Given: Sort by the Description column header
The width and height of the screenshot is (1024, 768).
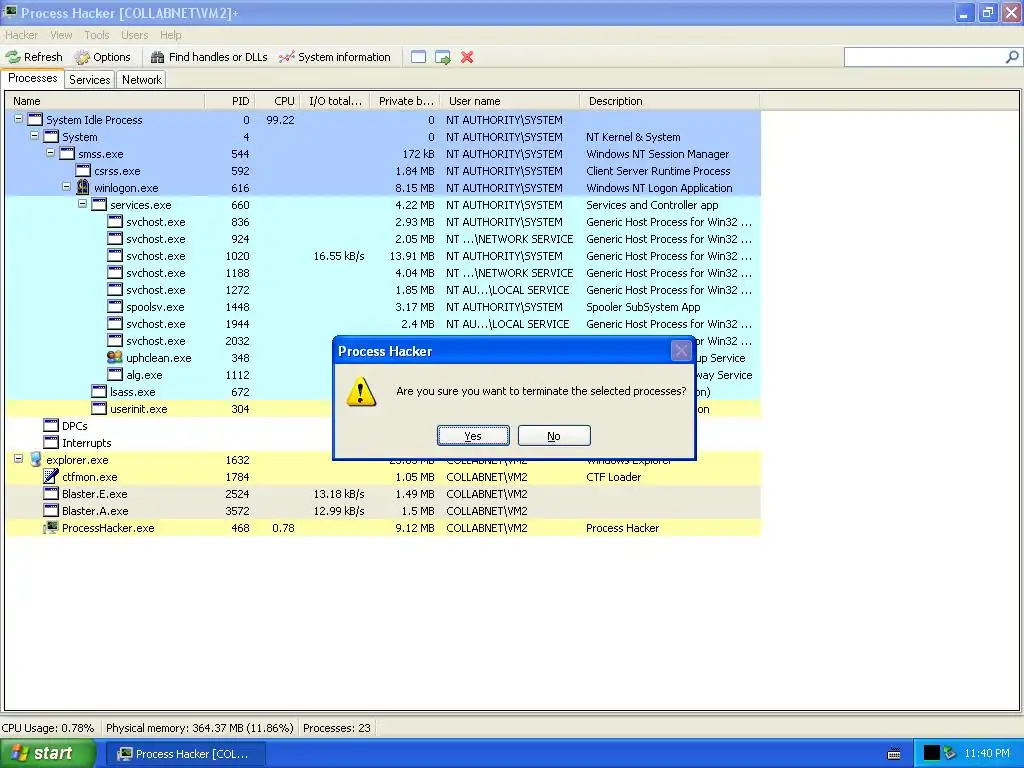Looking at the screenshot, I should tap(669, 101).
